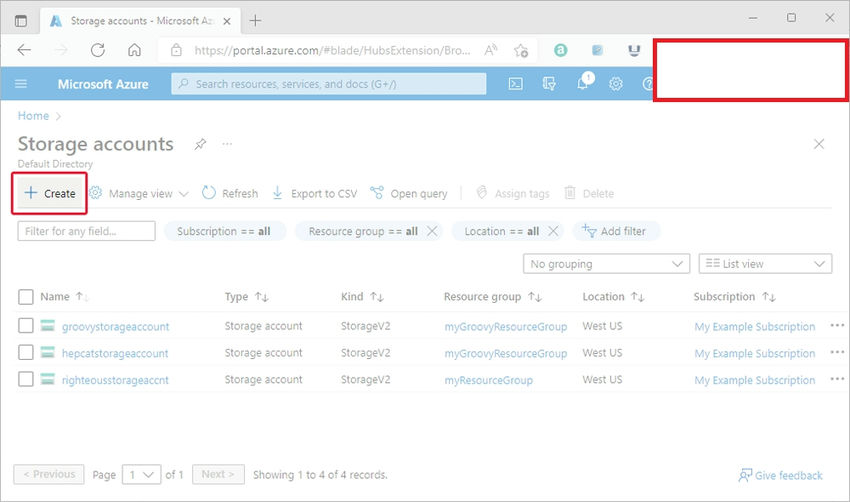Remove the Location filter
The height and width of the screenshot is (502, 850).
click(552, 231)
